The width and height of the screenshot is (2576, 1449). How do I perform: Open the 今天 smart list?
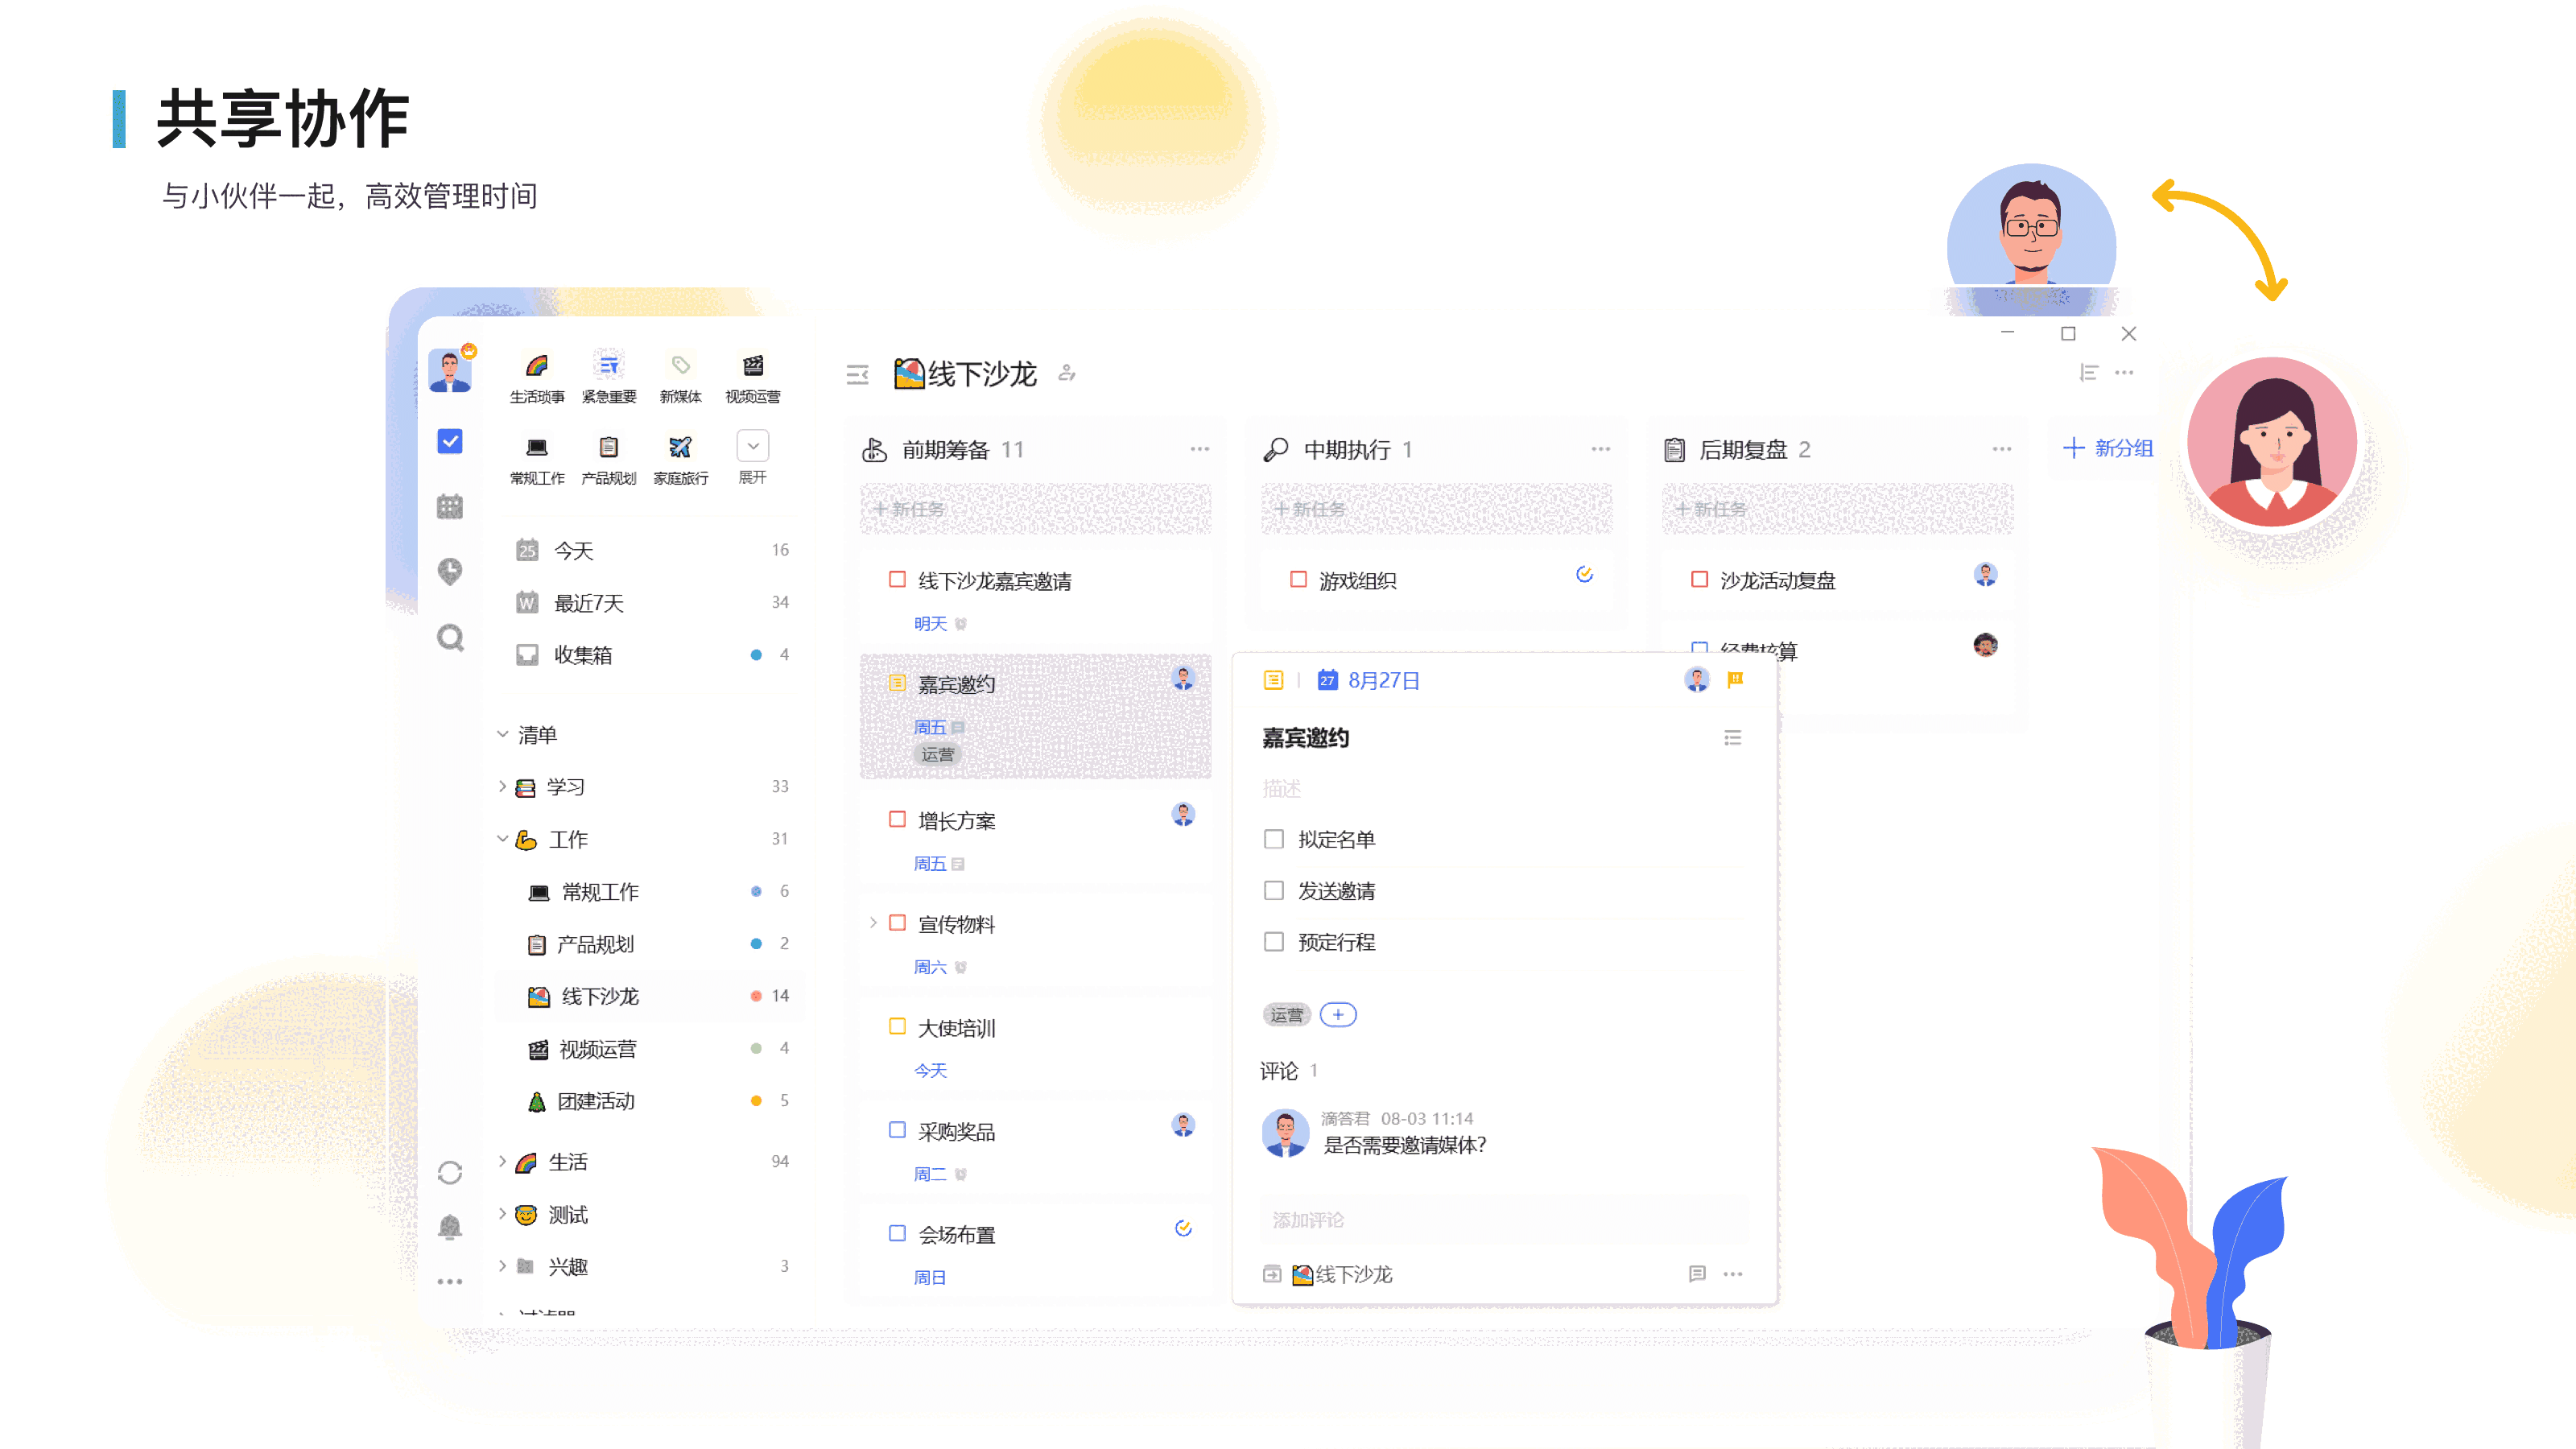[x=574, y=551]
